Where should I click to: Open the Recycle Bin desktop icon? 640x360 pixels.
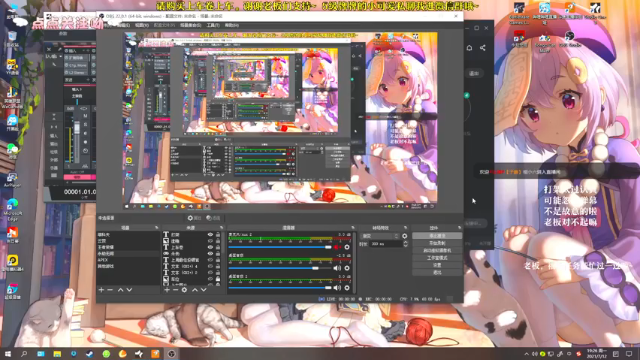click(12, 39)
